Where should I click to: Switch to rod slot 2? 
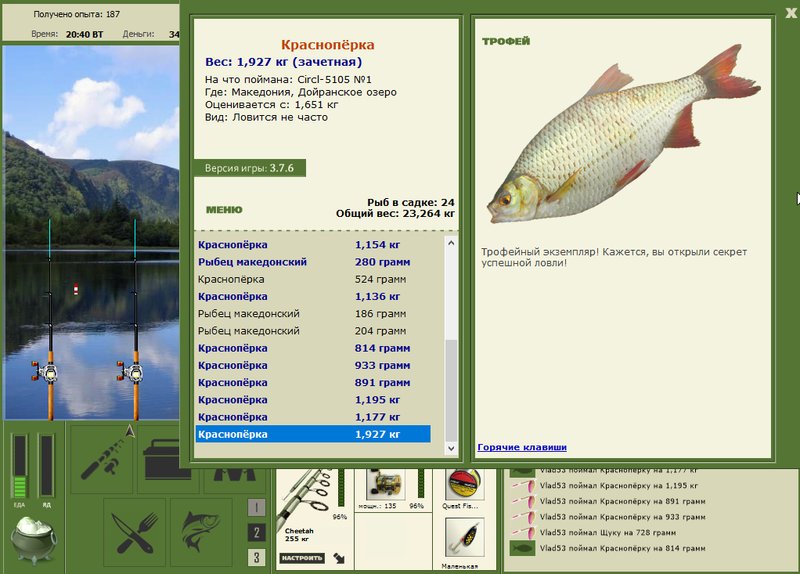tap(256, 532)
